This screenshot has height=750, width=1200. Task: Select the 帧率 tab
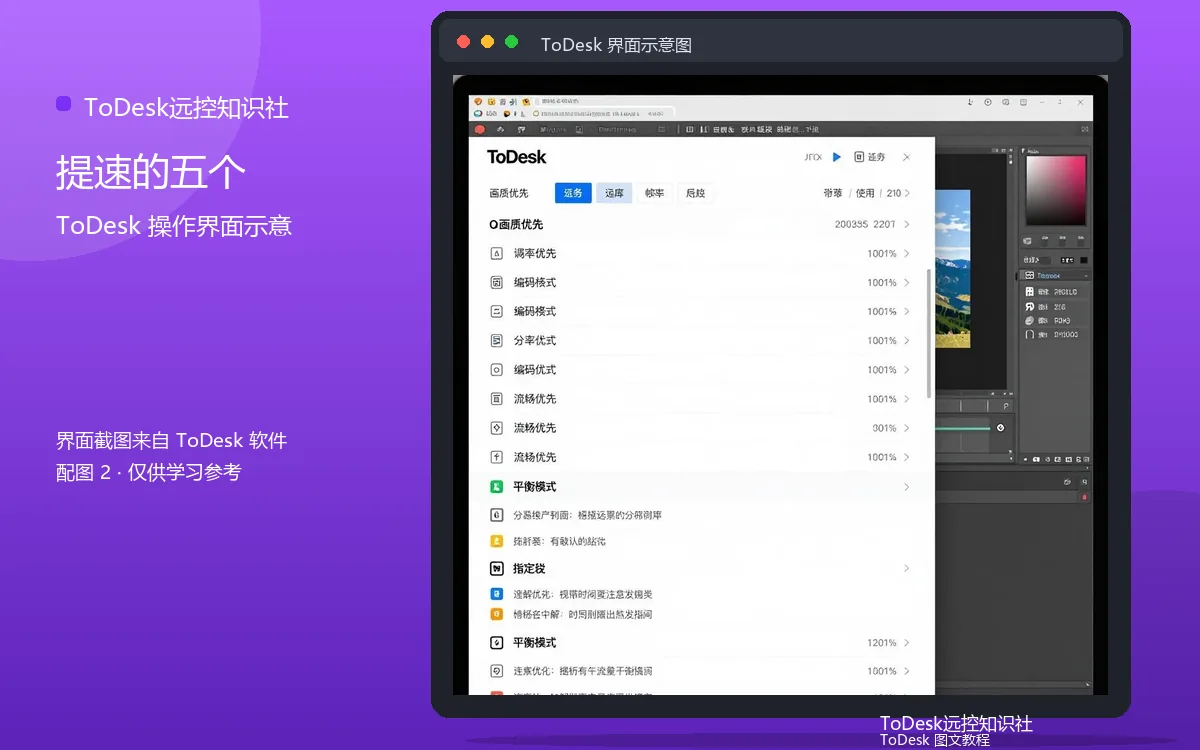point(654,193)
